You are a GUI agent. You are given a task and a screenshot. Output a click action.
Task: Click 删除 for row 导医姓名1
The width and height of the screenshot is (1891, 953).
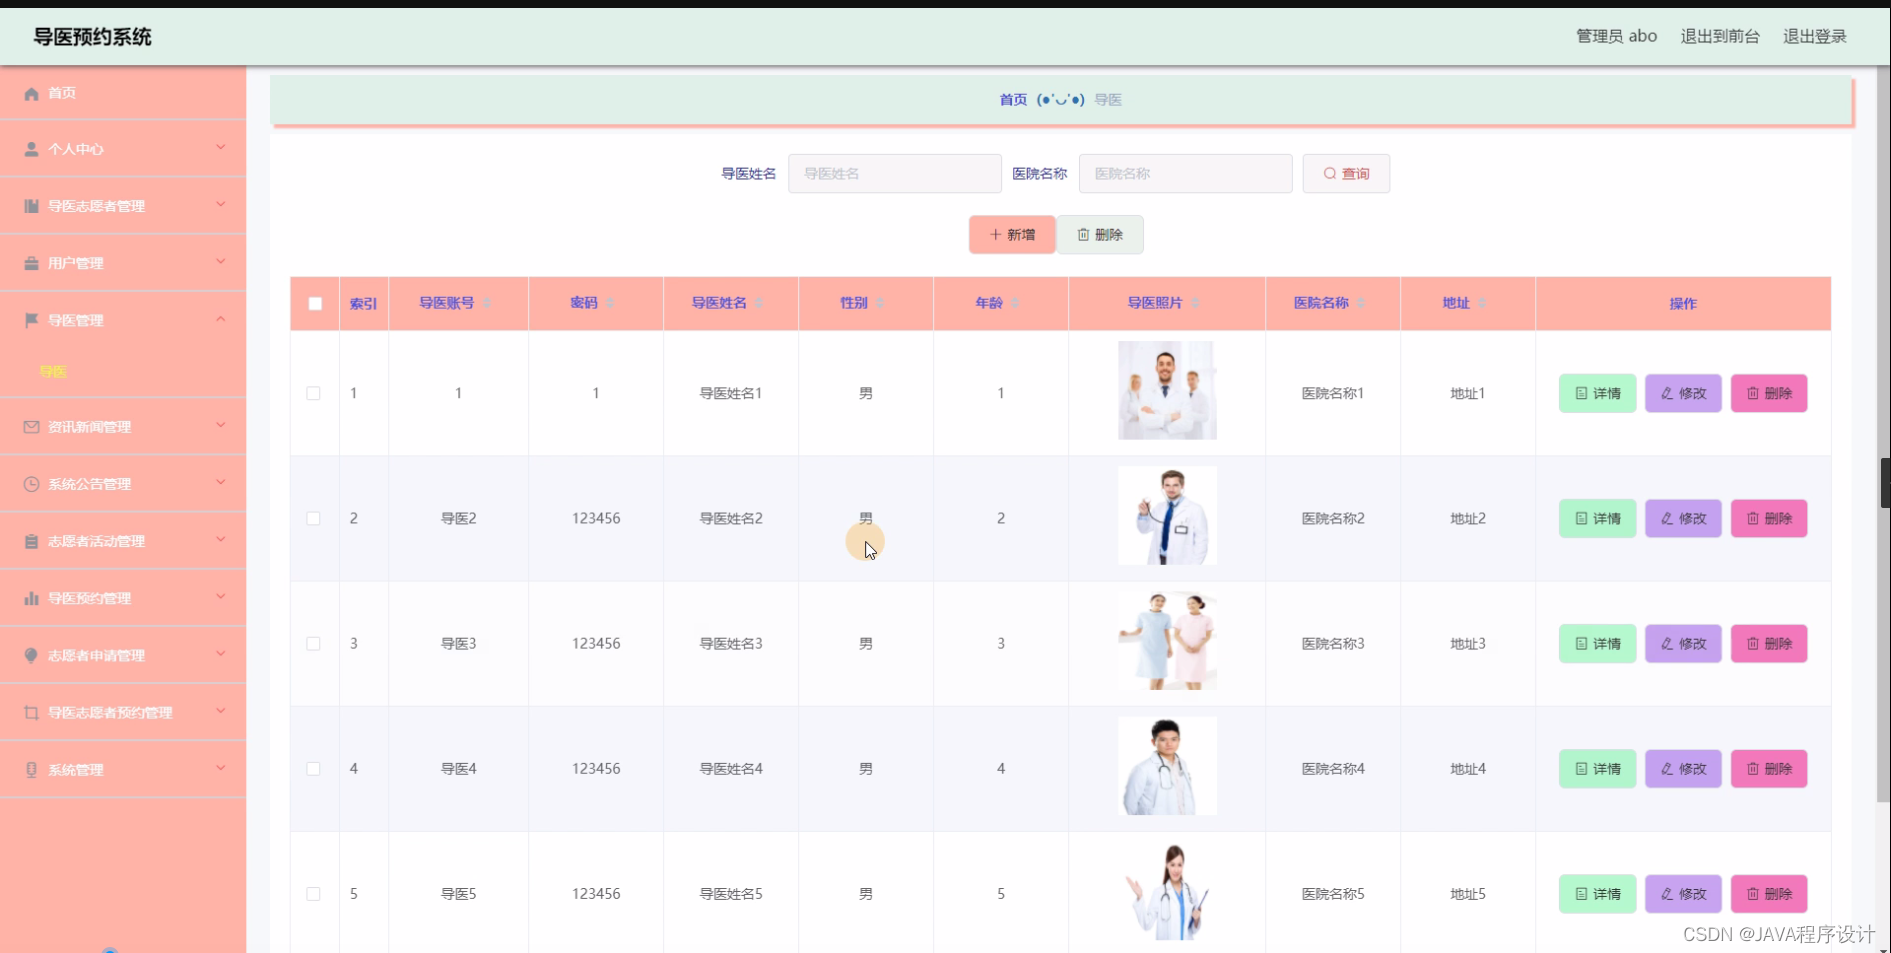coord(1769,393)
